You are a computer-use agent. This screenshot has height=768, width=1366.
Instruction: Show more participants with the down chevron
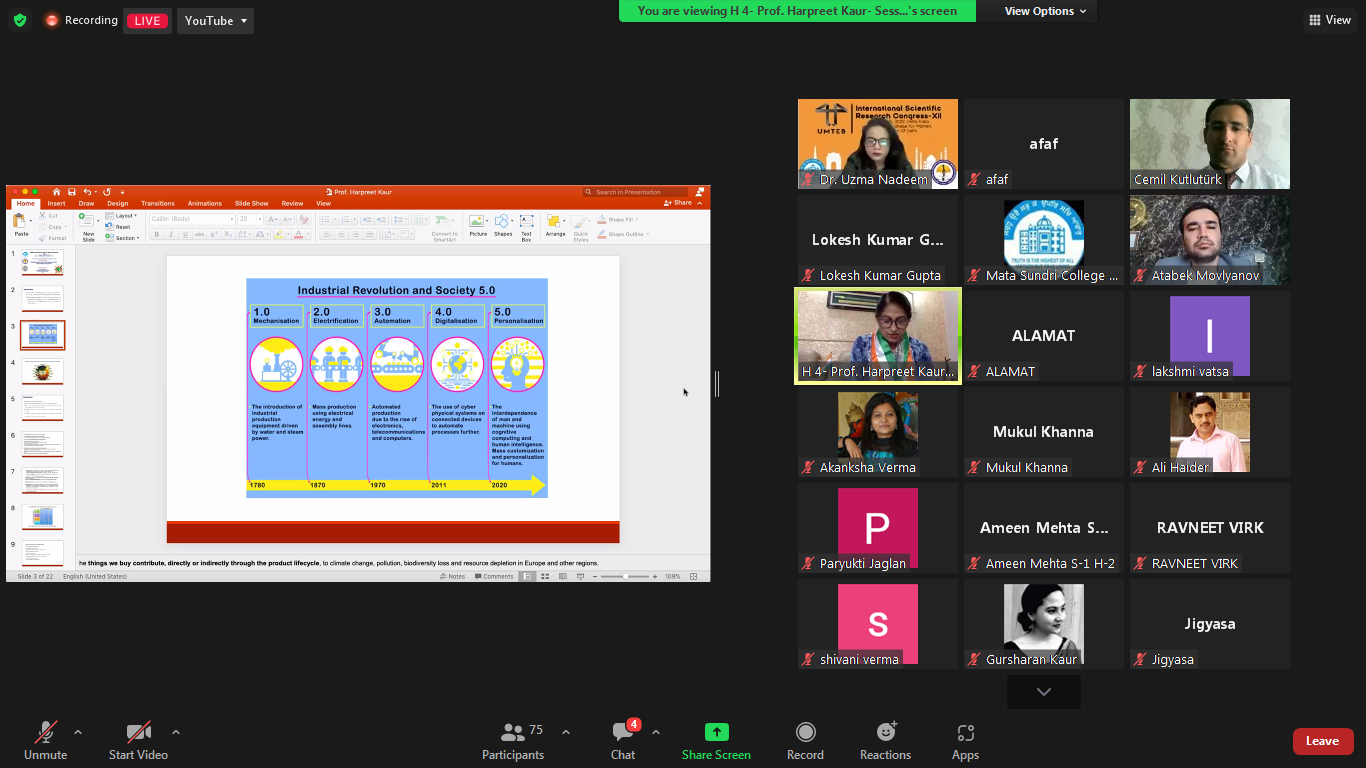click(1043, 692)
